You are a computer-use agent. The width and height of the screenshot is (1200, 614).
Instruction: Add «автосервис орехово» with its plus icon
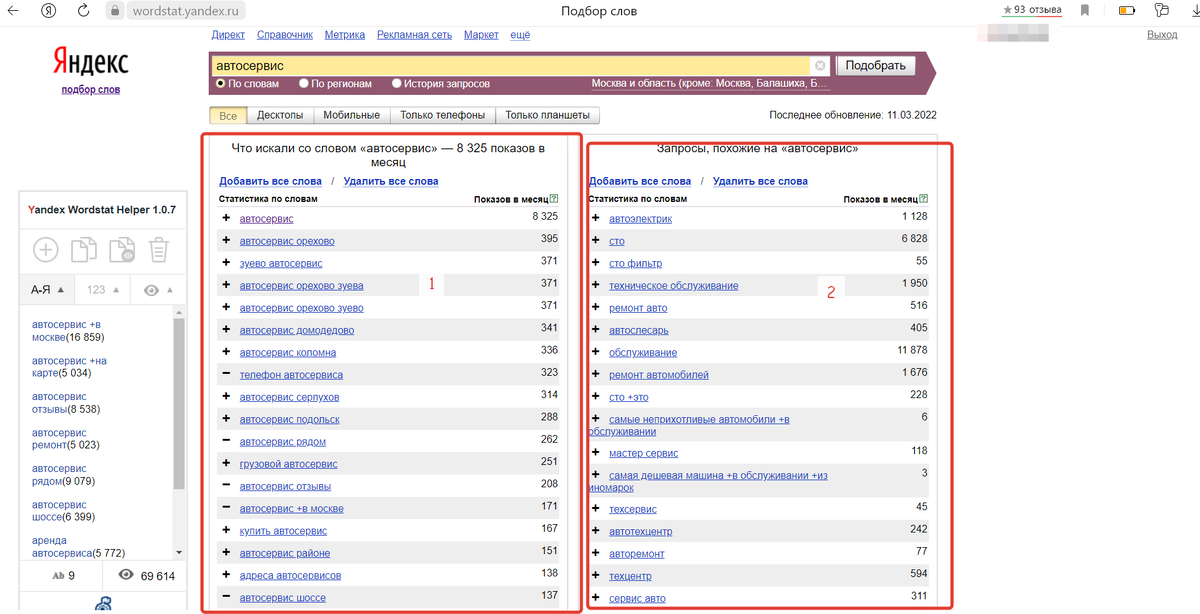[226, 241]
